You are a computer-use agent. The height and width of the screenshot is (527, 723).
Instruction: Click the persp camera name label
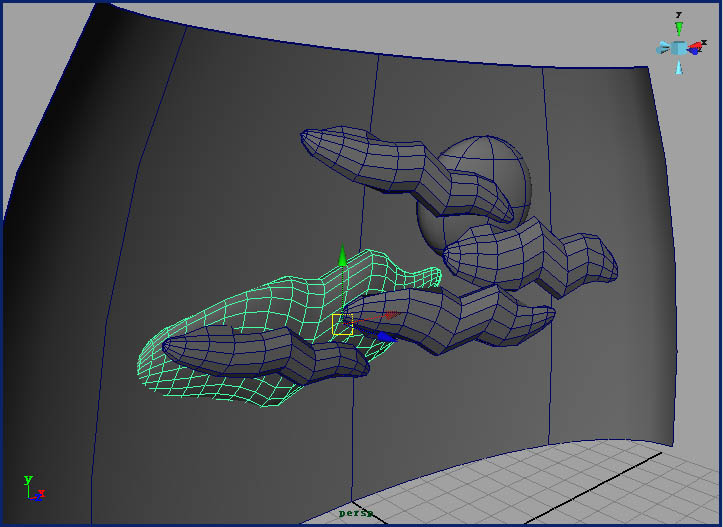356,513
